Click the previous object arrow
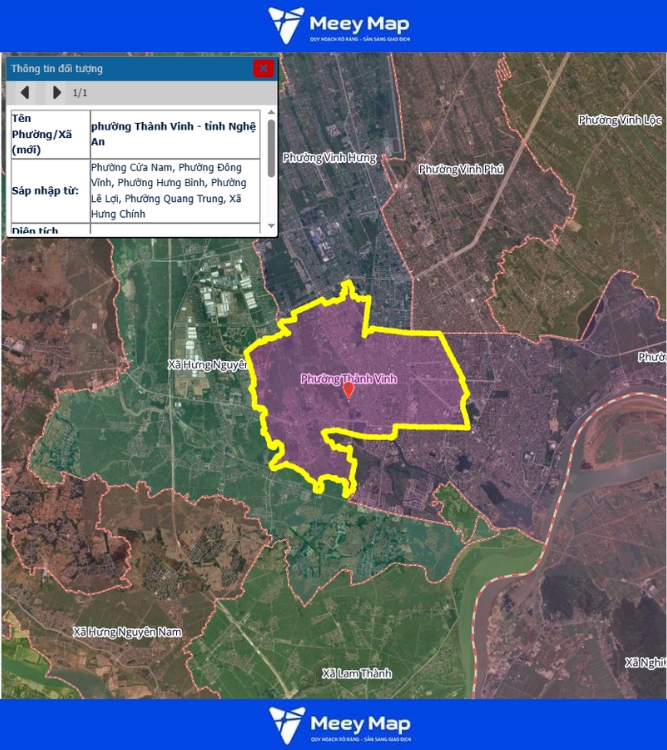This screenshot has width=667, height=750. [x=25, y=93]
